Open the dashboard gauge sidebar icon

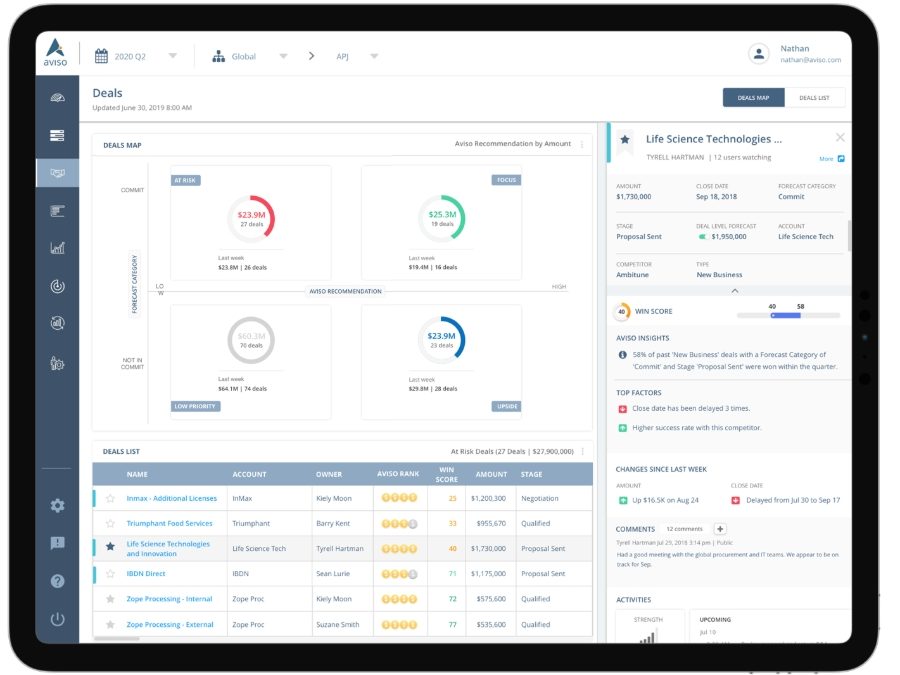(57, 98)
